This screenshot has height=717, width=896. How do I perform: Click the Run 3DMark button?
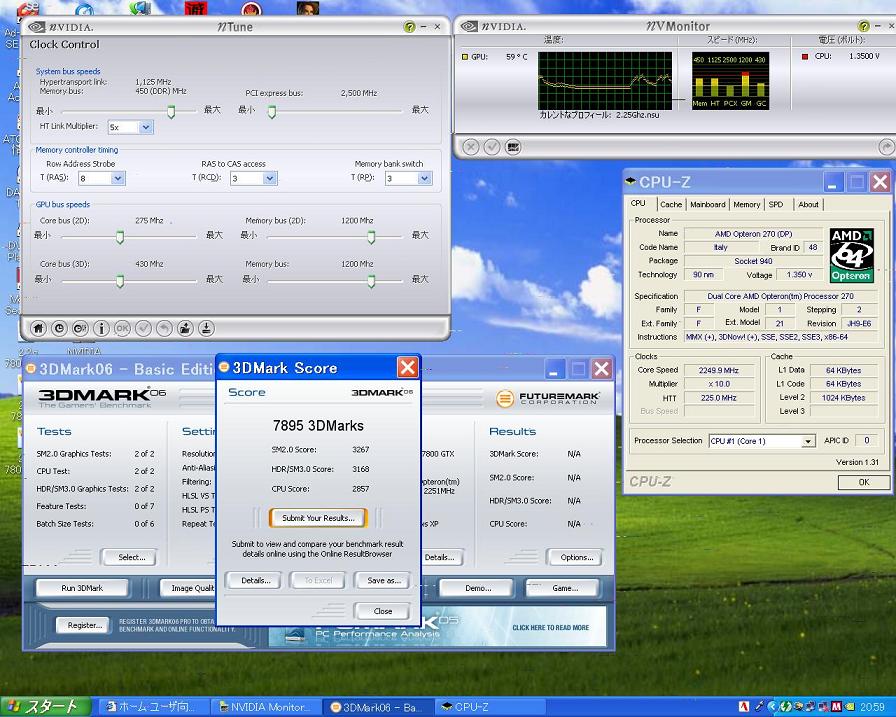(82, 588)
